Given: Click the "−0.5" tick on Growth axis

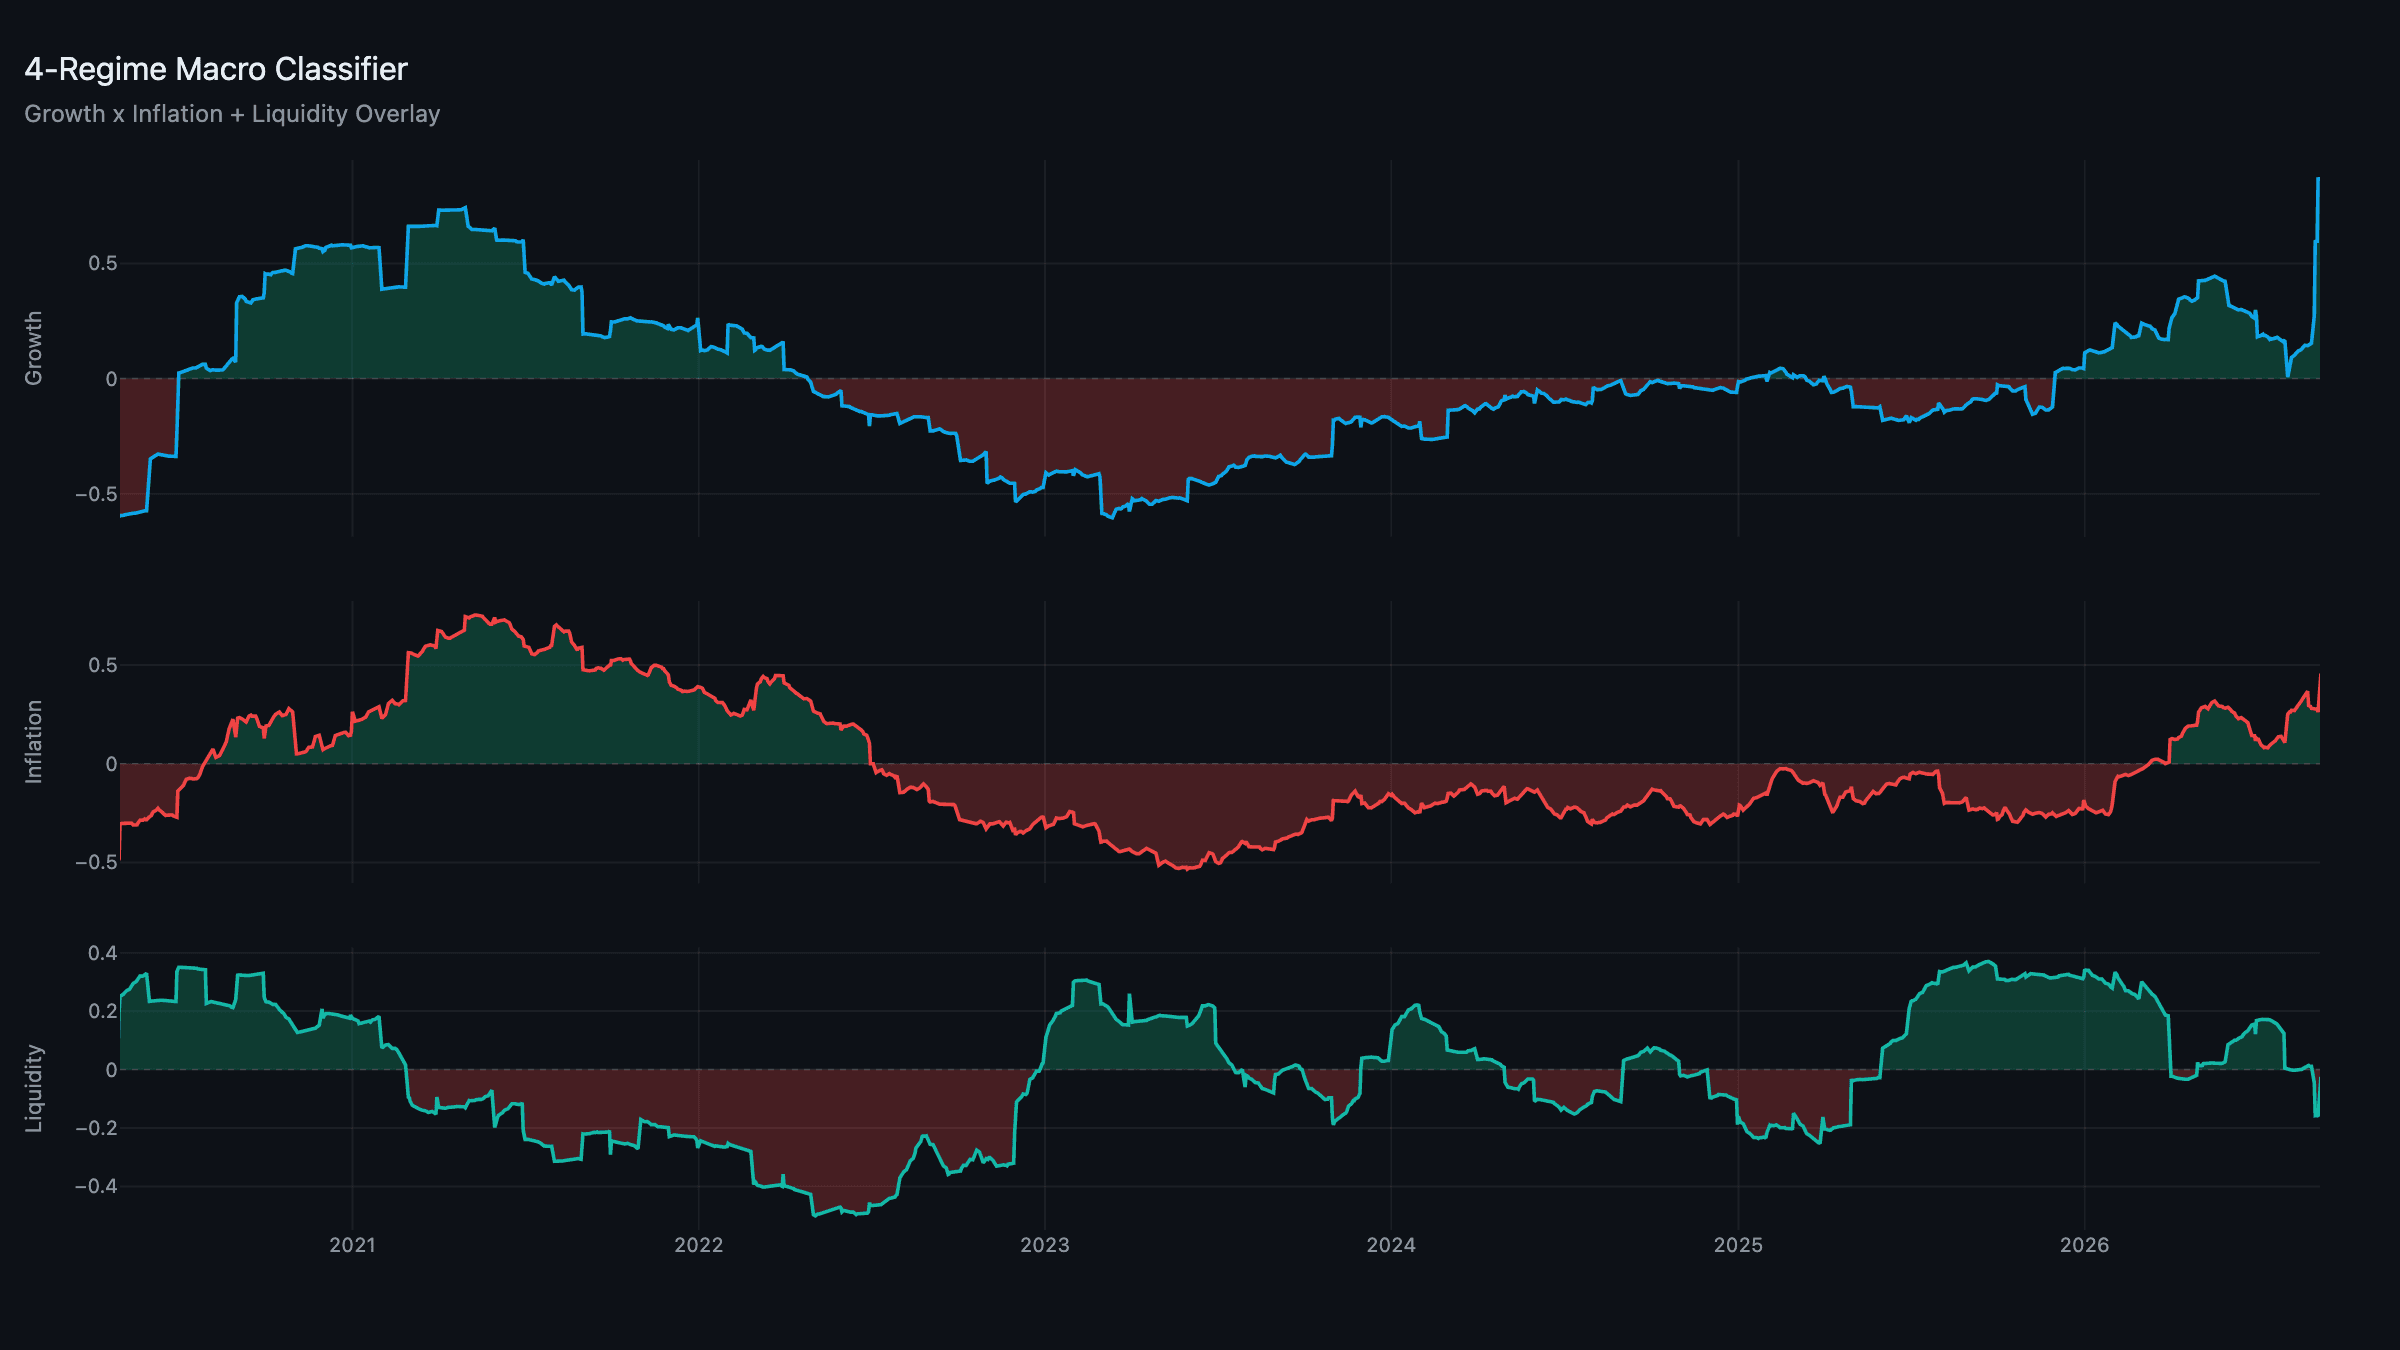Looking at the screenshot, I should pyautogui.click(x=96, y=494).
